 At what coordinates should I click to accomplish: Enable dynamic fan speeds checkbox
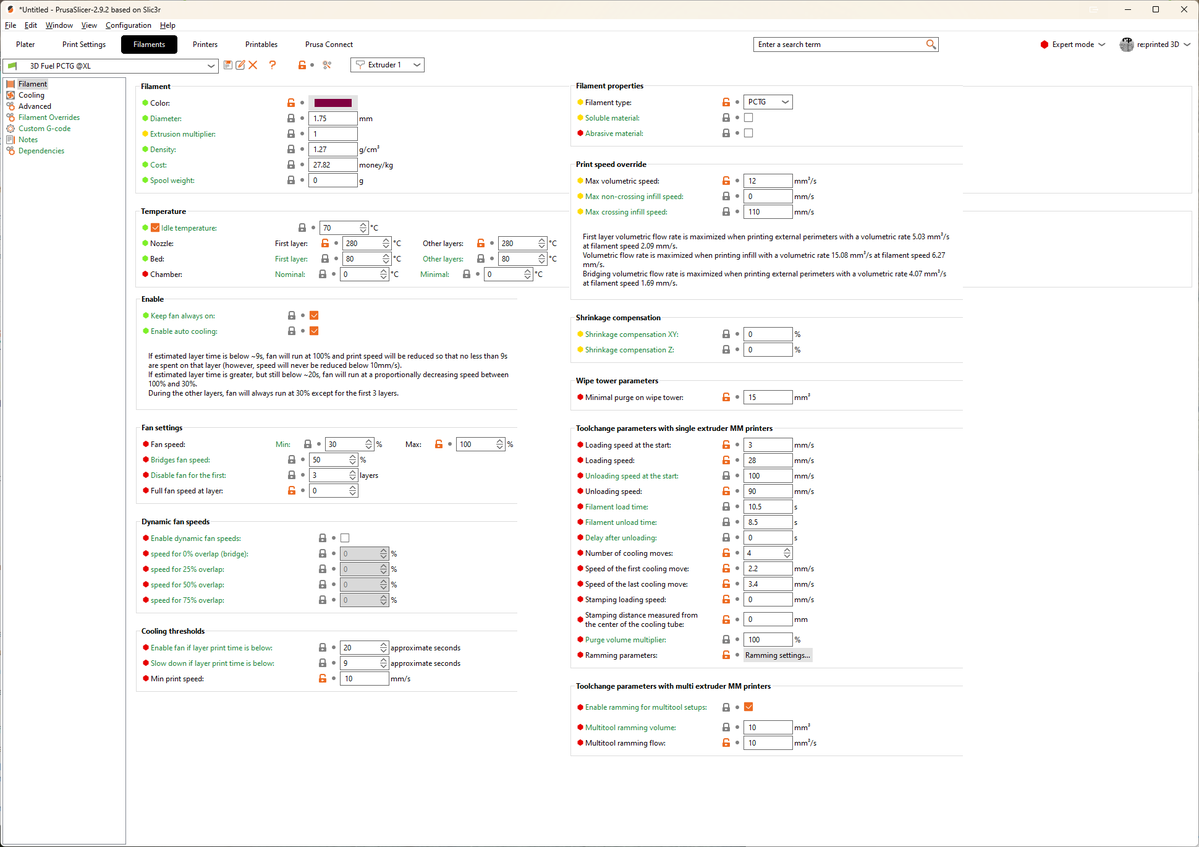(345, 538)
